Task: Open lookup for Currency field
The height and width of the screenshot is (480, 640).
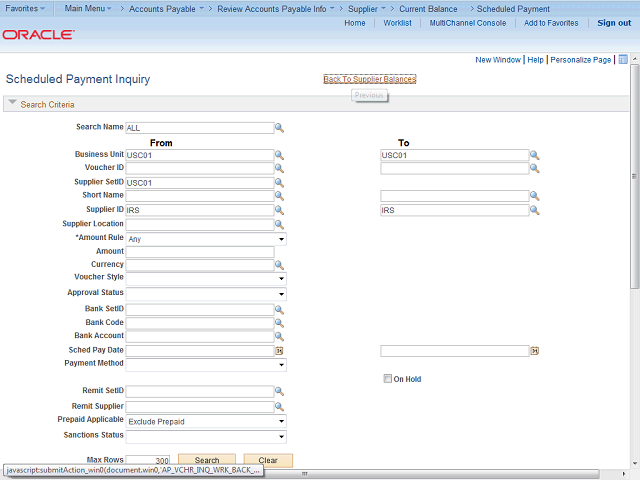Action: point(279,265)
